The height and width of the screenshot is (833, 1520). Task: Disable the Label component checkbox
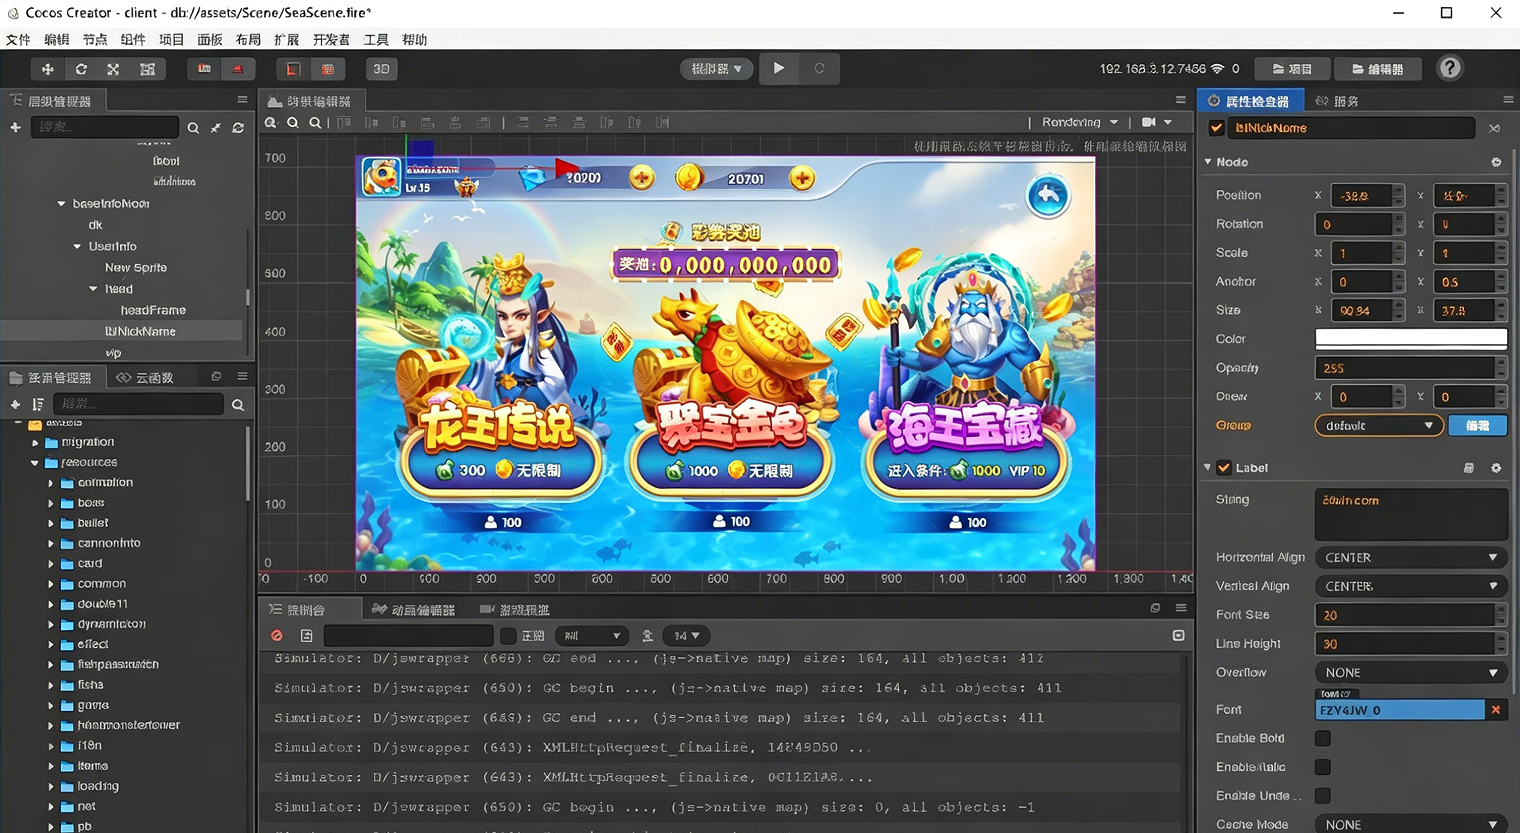pos(1224,468)
